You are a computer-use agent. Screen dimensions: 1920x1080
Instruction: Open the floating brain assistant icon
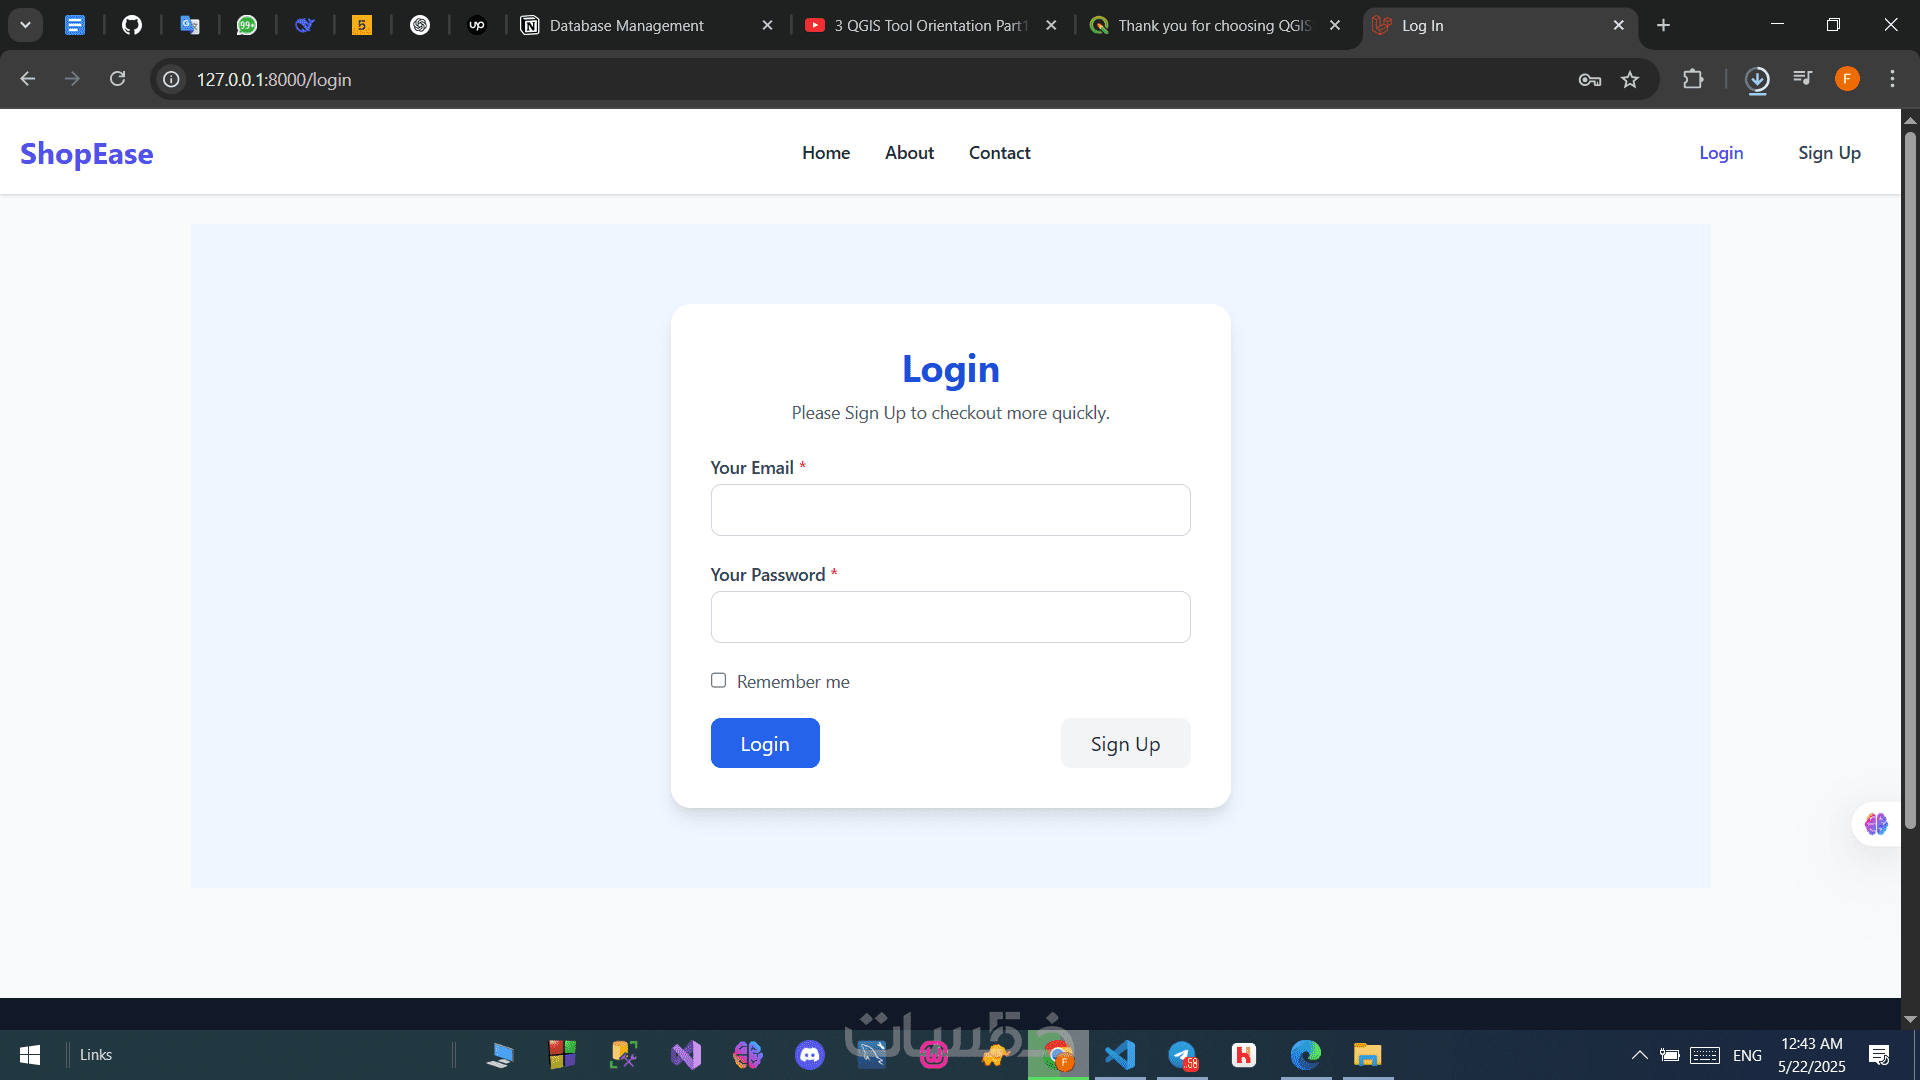click(x=1876, y=824)
